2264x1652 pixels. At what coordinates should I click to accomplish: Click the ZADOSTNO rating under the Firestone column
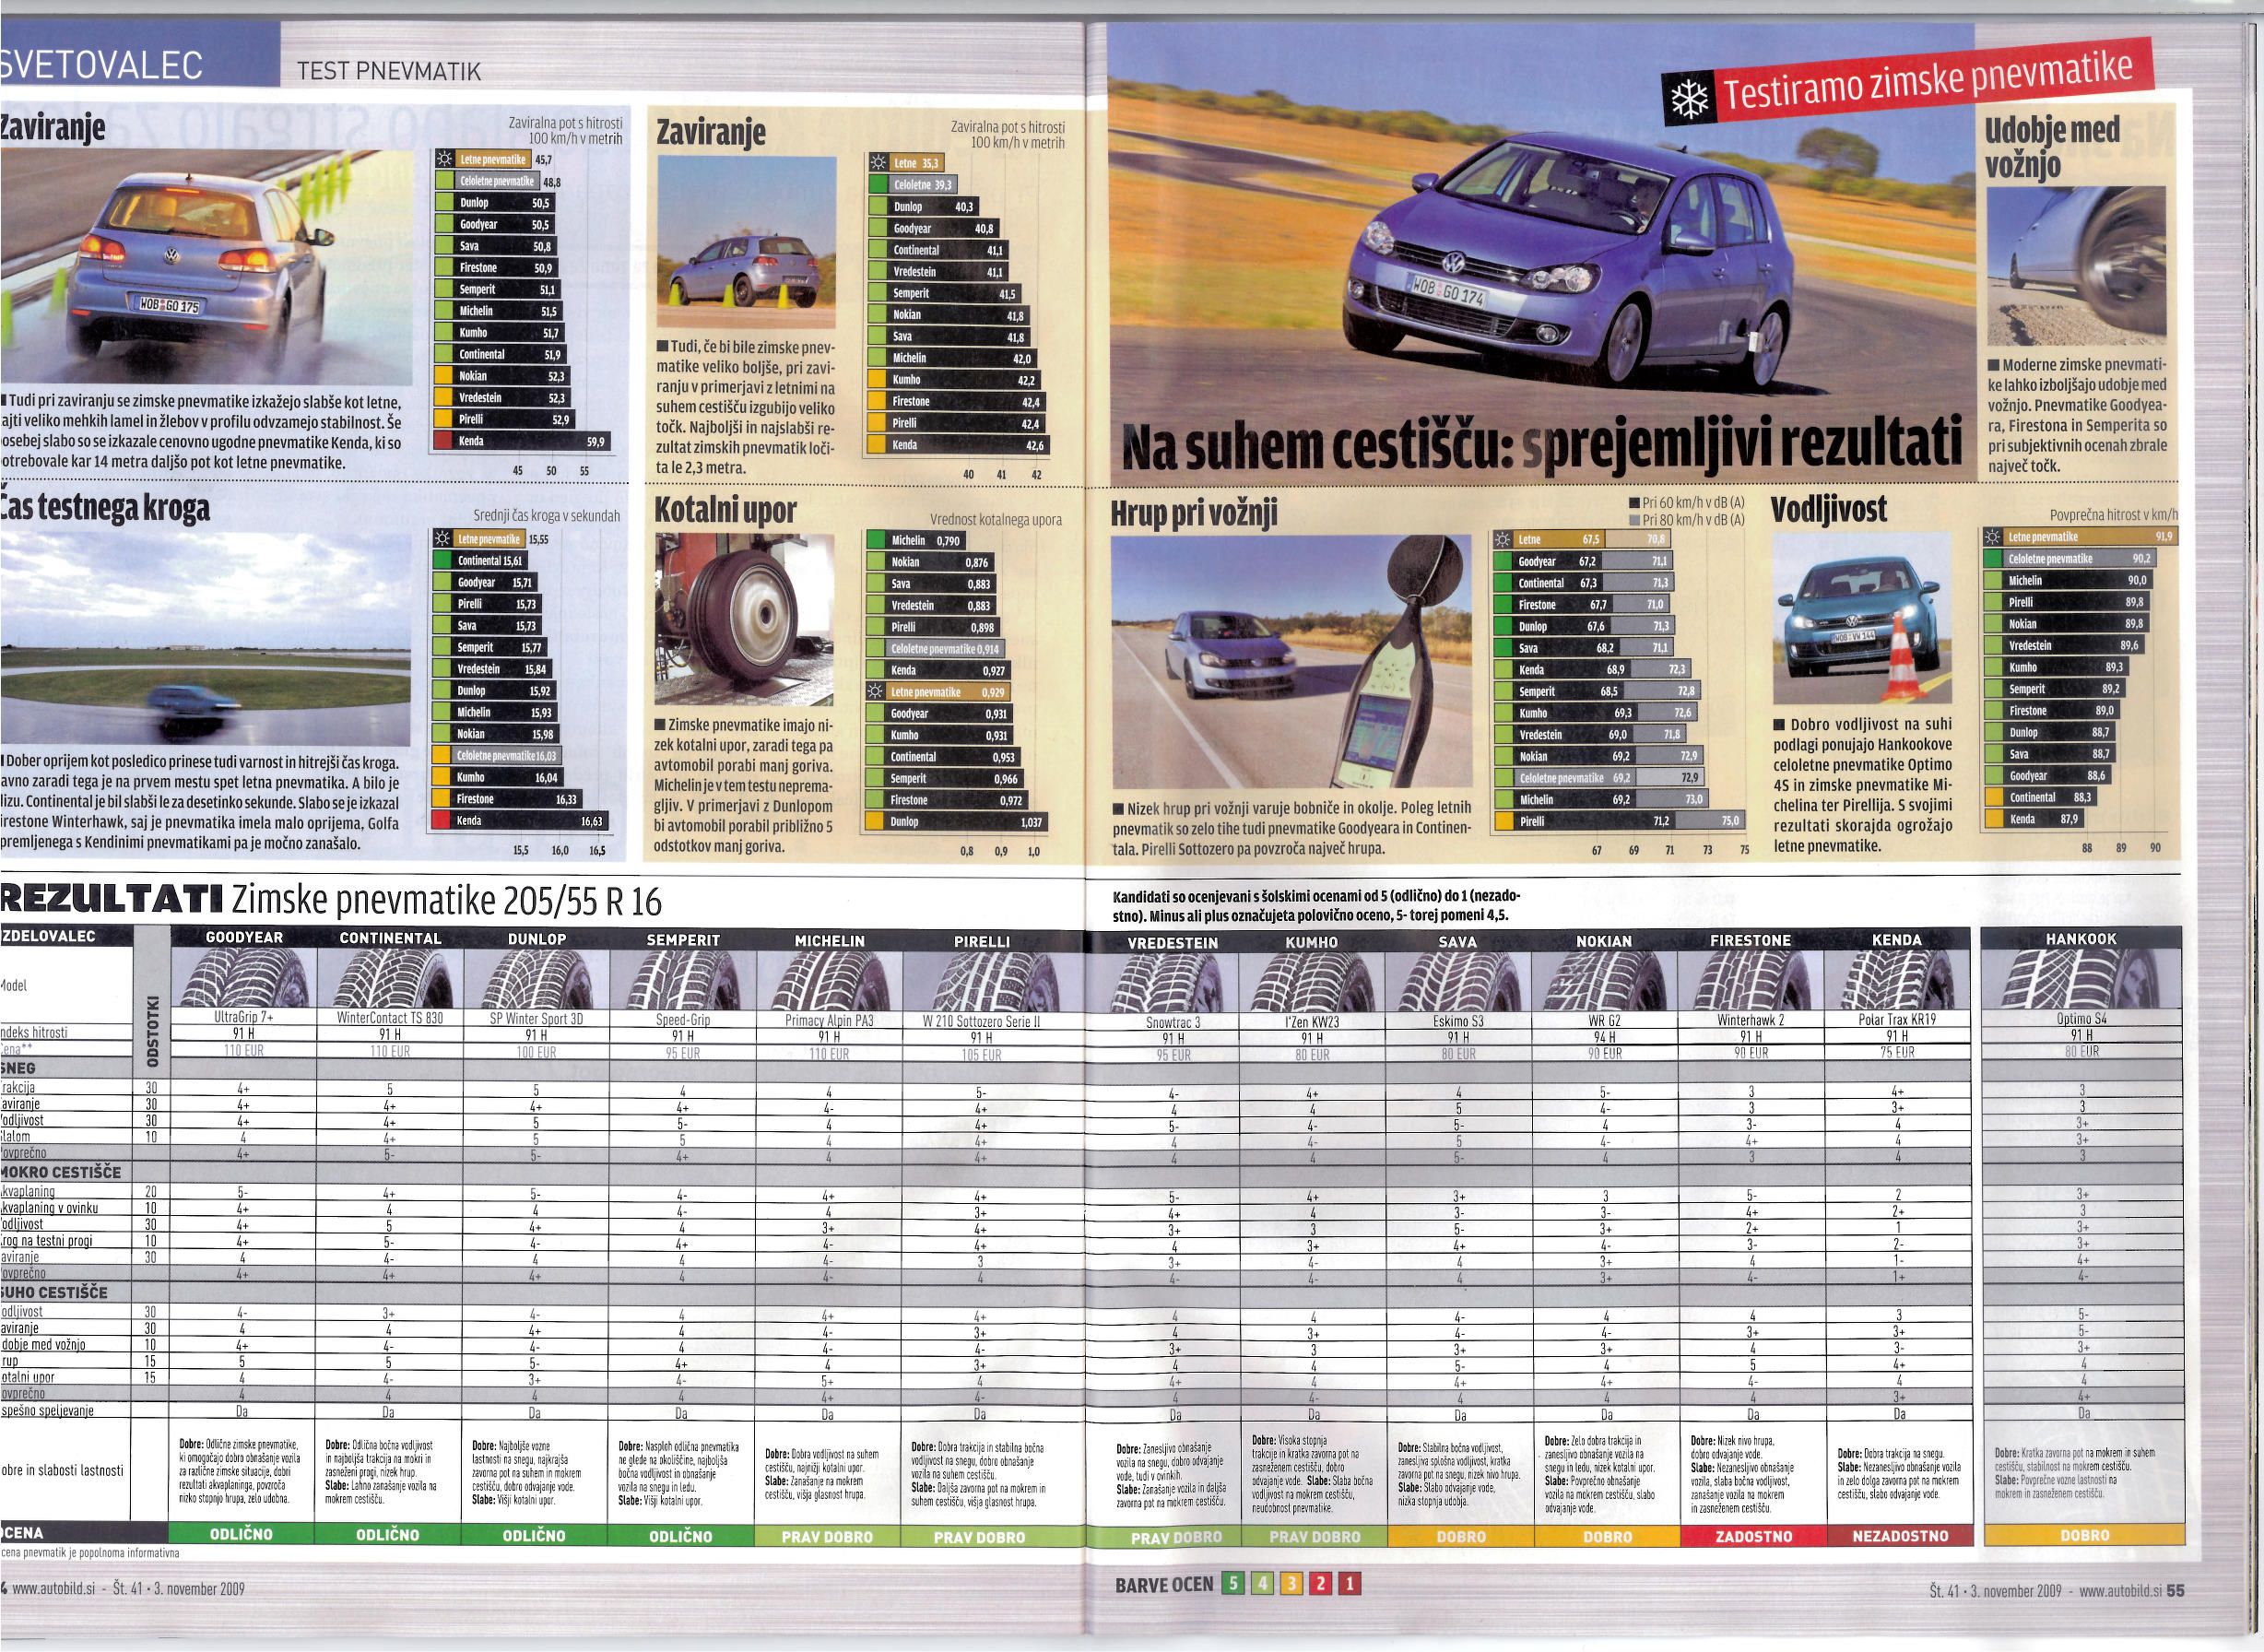1753,1536
